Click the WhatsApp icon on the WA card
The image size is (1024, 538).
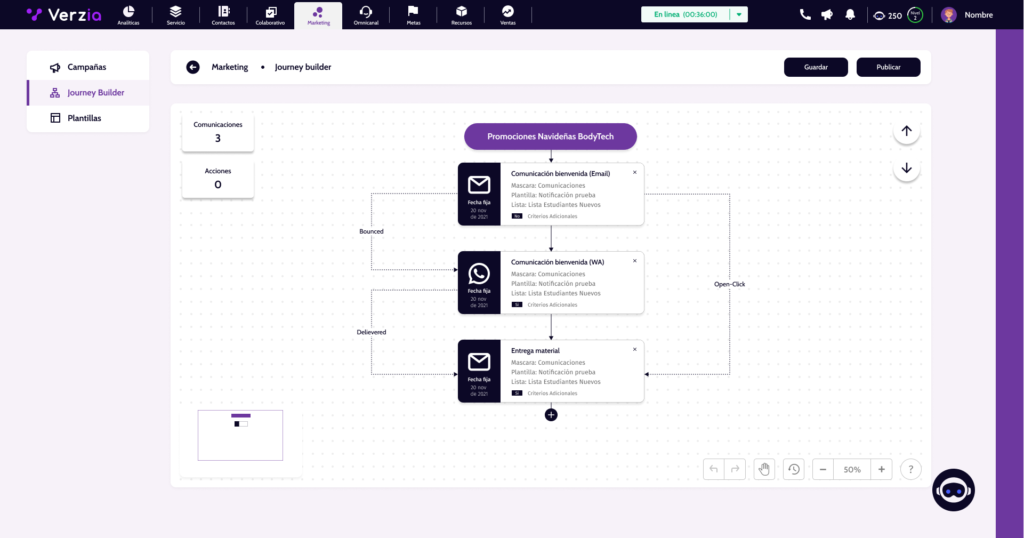pos(479,274)
